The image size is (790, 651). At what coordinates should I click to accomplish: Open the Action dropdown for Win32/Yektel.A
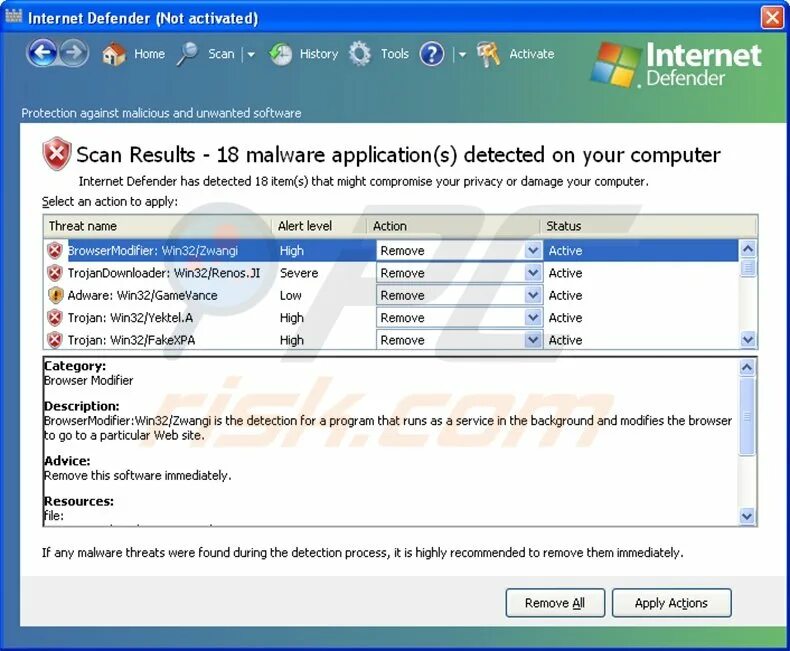533,317
